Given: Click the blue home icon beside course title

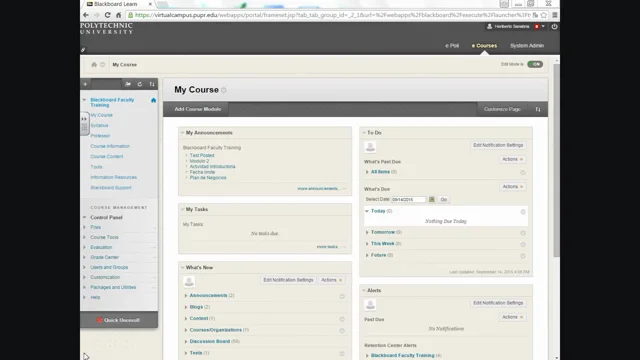Looking at the screenshot, I should (x=153, y=100).
